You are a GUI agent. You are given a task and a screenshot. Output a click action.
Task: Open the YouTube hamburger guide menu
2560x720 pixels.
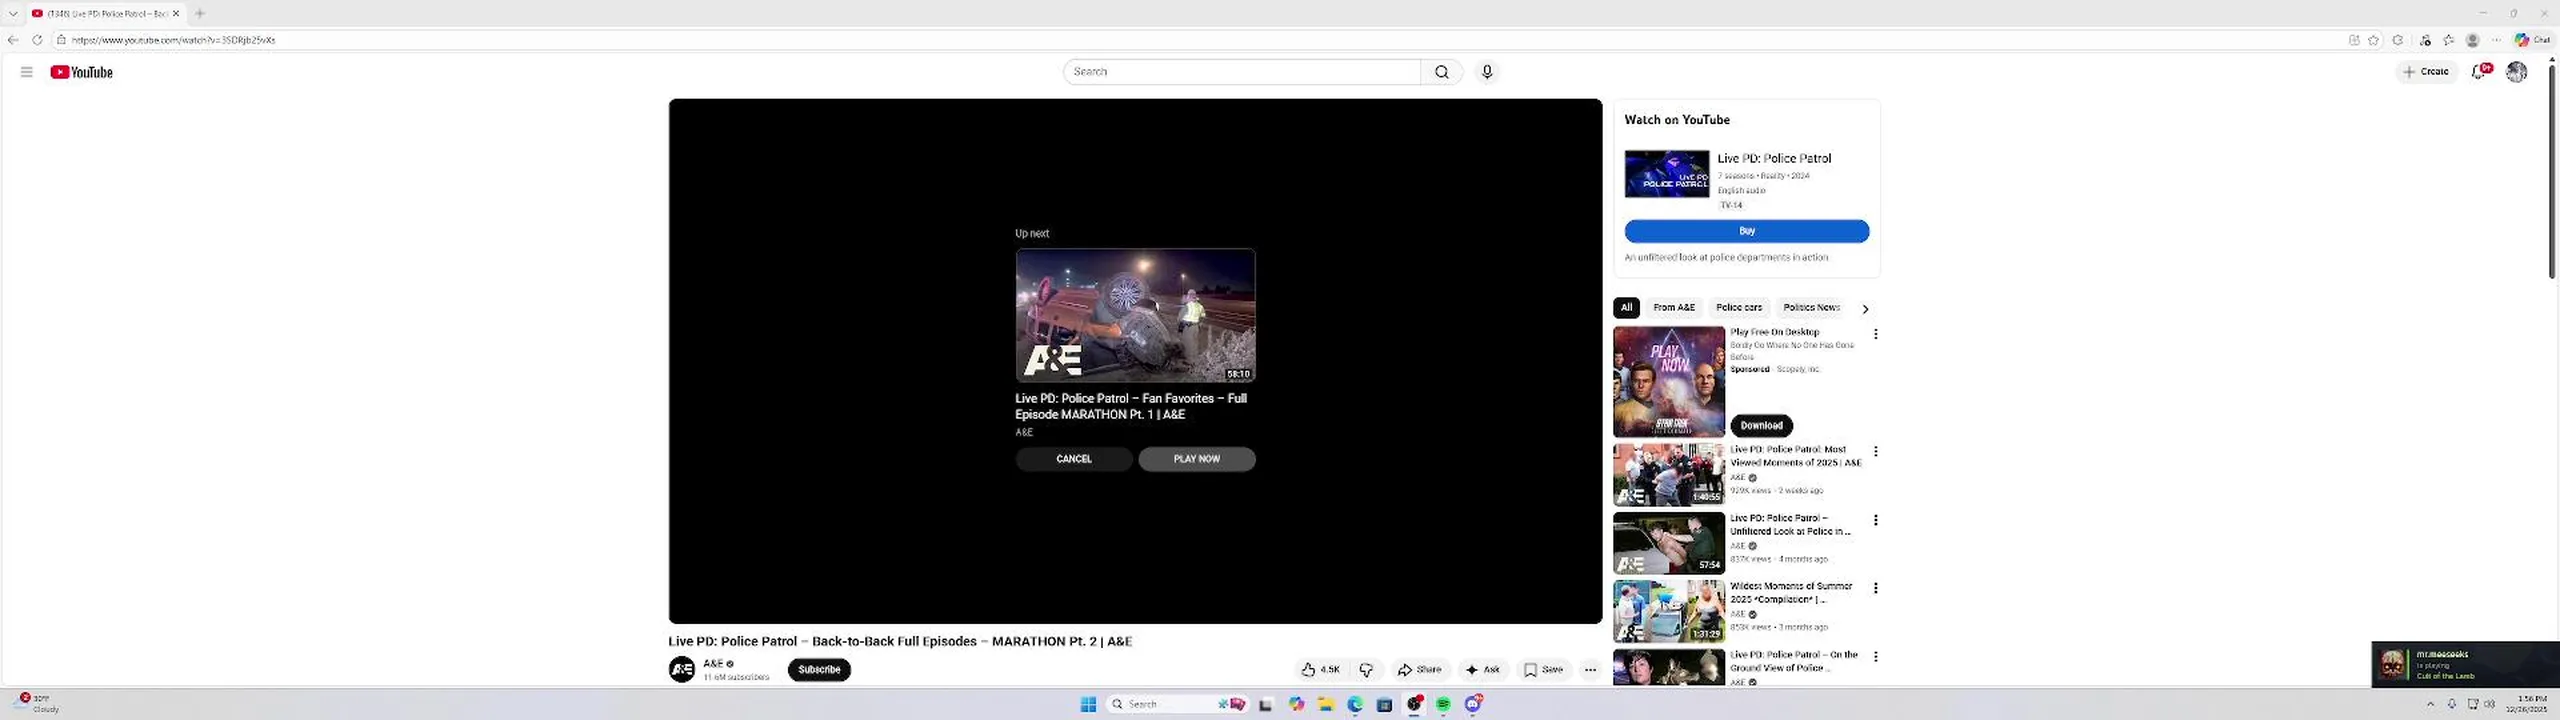coord(27,72)
